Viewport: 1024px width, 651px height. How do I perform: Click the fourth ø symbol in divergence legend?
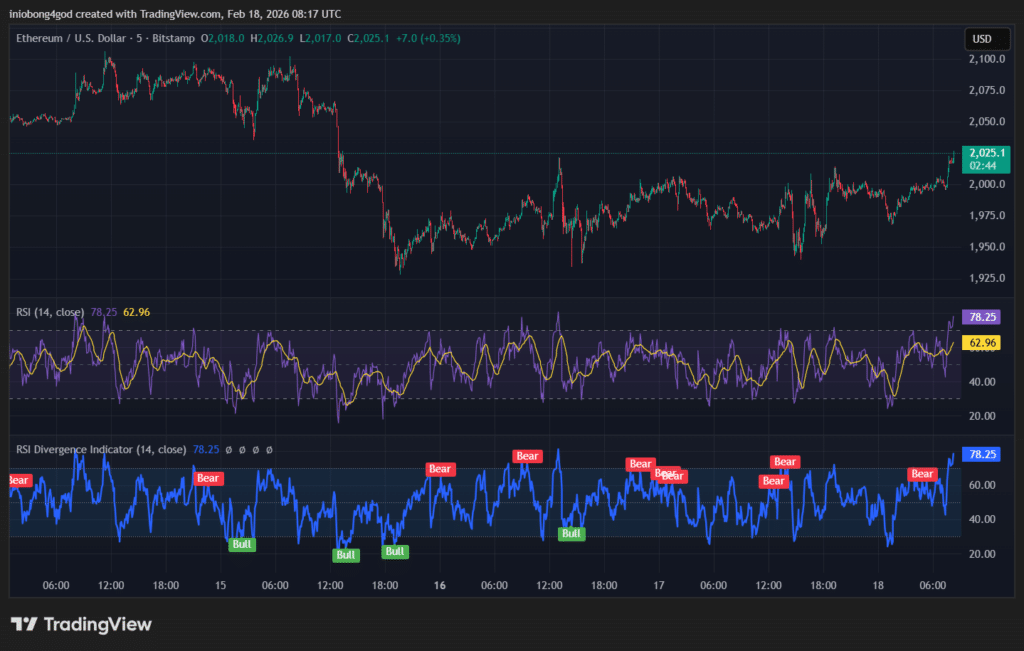(x=268, y=450)
